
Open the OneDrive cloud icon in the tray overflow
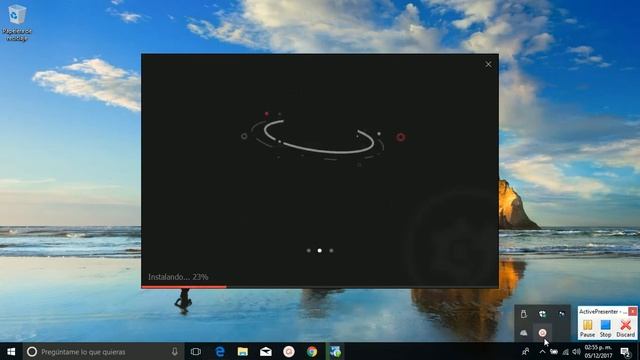(524, 333)
